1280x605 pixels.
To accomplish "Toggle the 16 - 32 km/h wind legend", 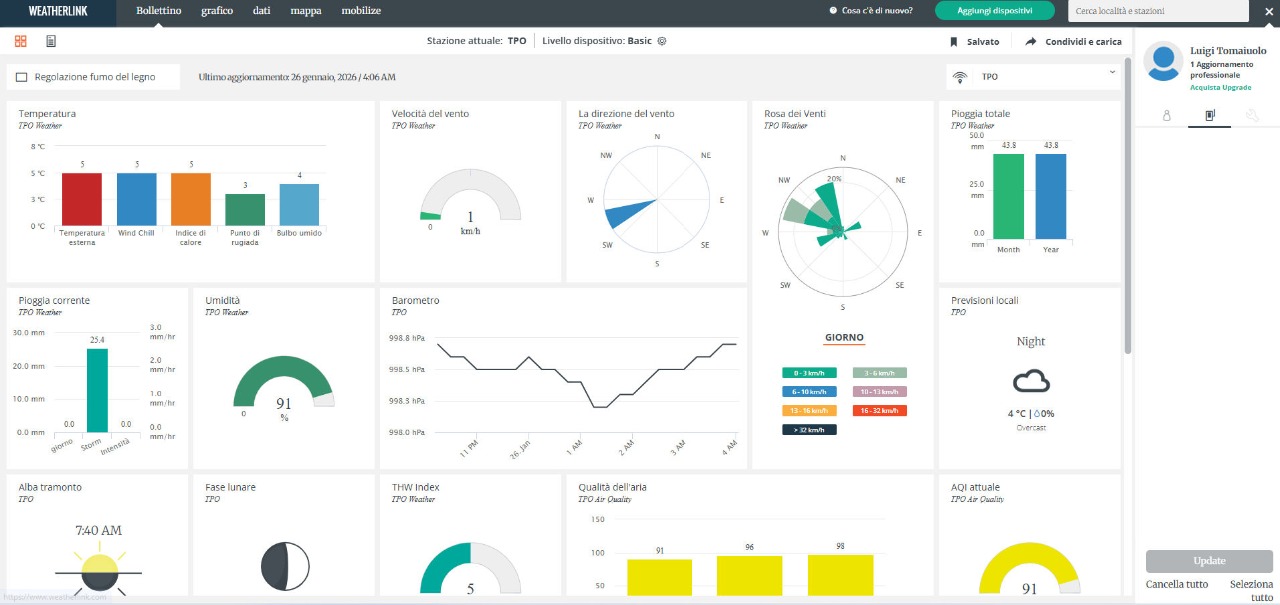I will click(x=879, y=410).
